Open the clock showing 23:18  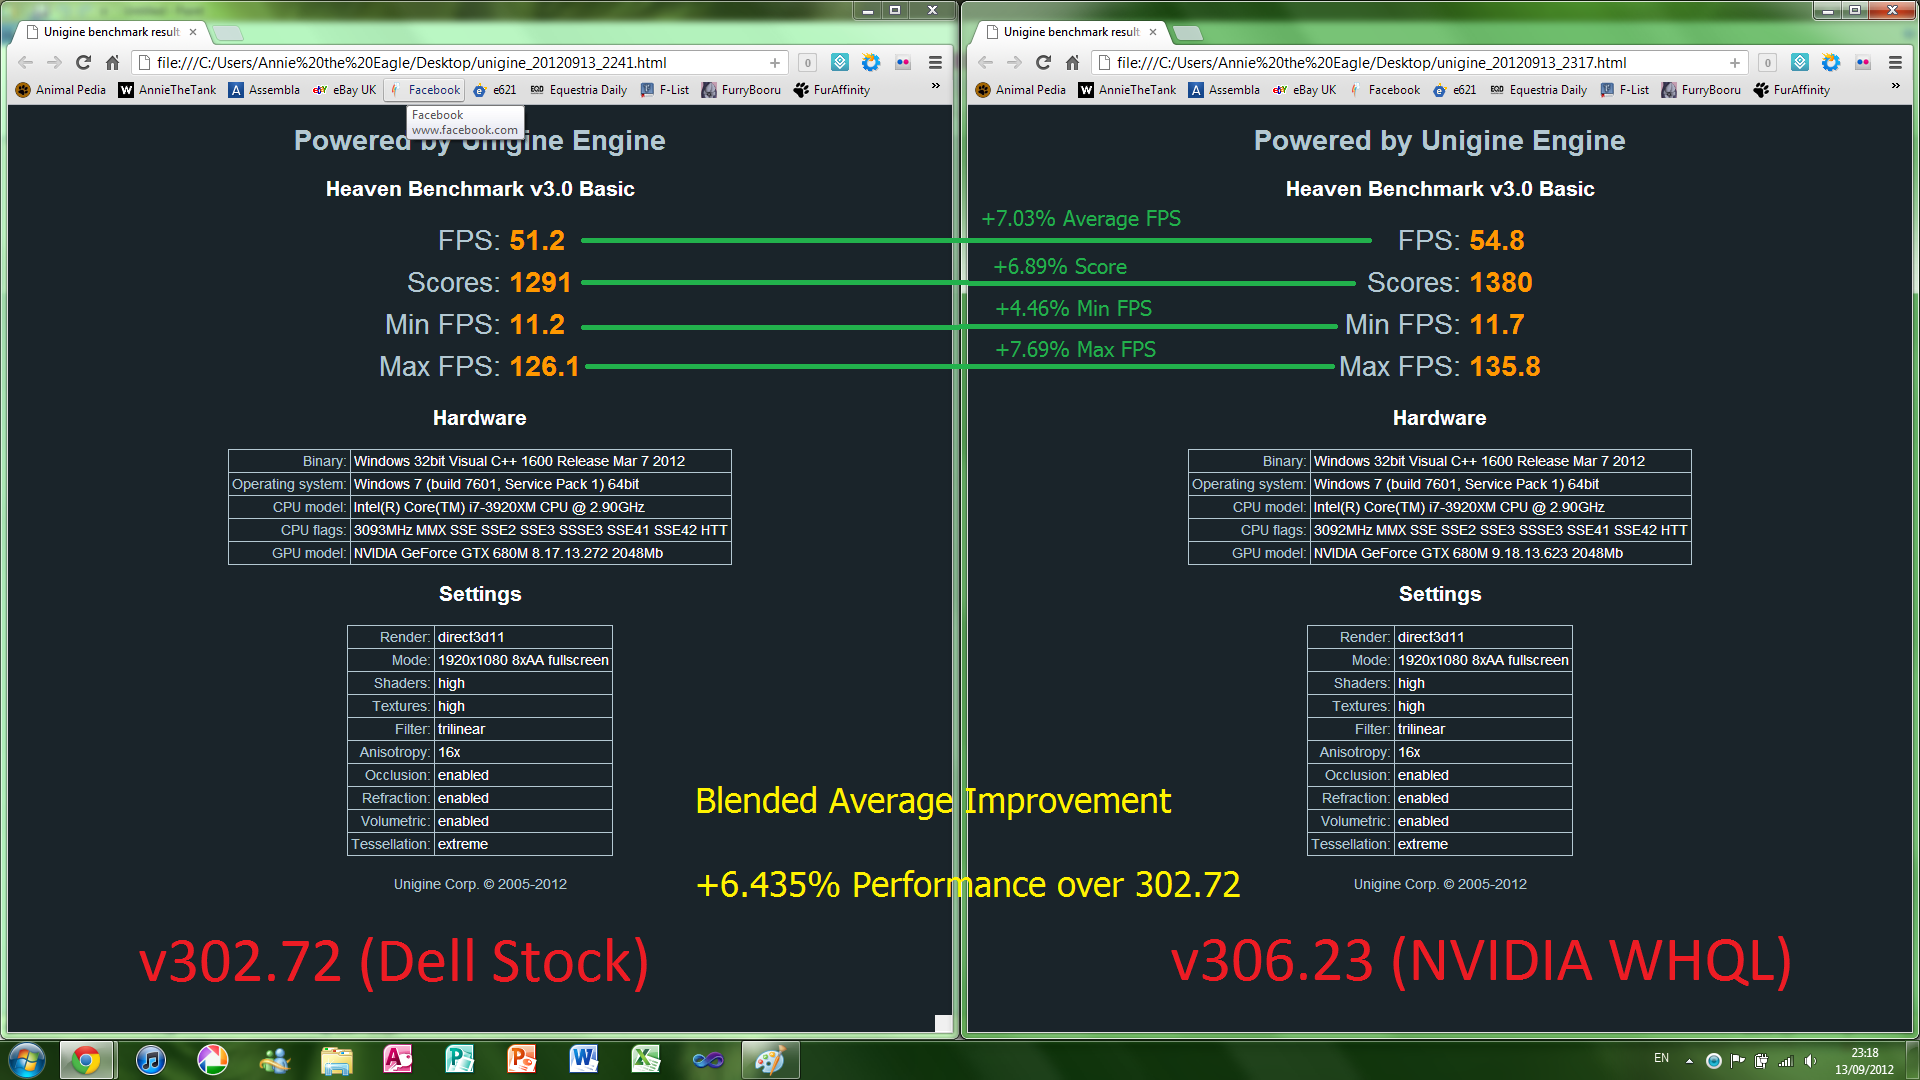(1864, 1061)
